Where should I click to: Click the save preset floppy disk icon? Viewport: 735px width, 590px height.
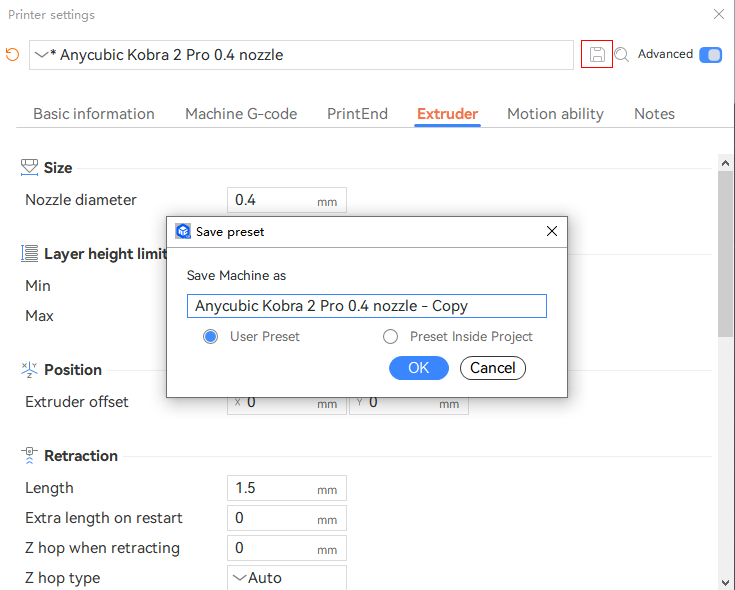[x=597, y=54]
